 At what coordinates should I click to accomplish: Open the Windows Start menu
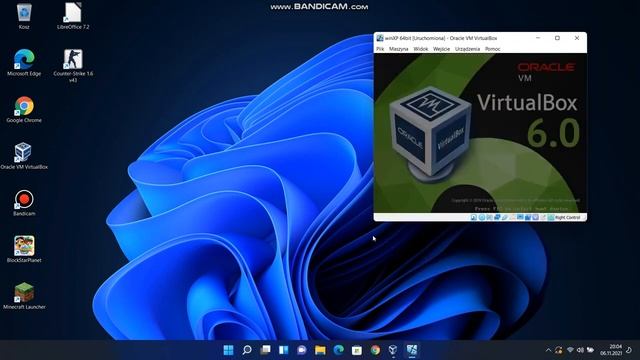click(x=229, y=350)
